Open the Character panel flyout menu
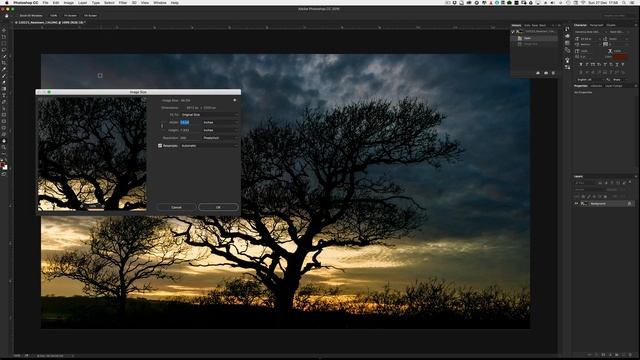 point(636,25)
